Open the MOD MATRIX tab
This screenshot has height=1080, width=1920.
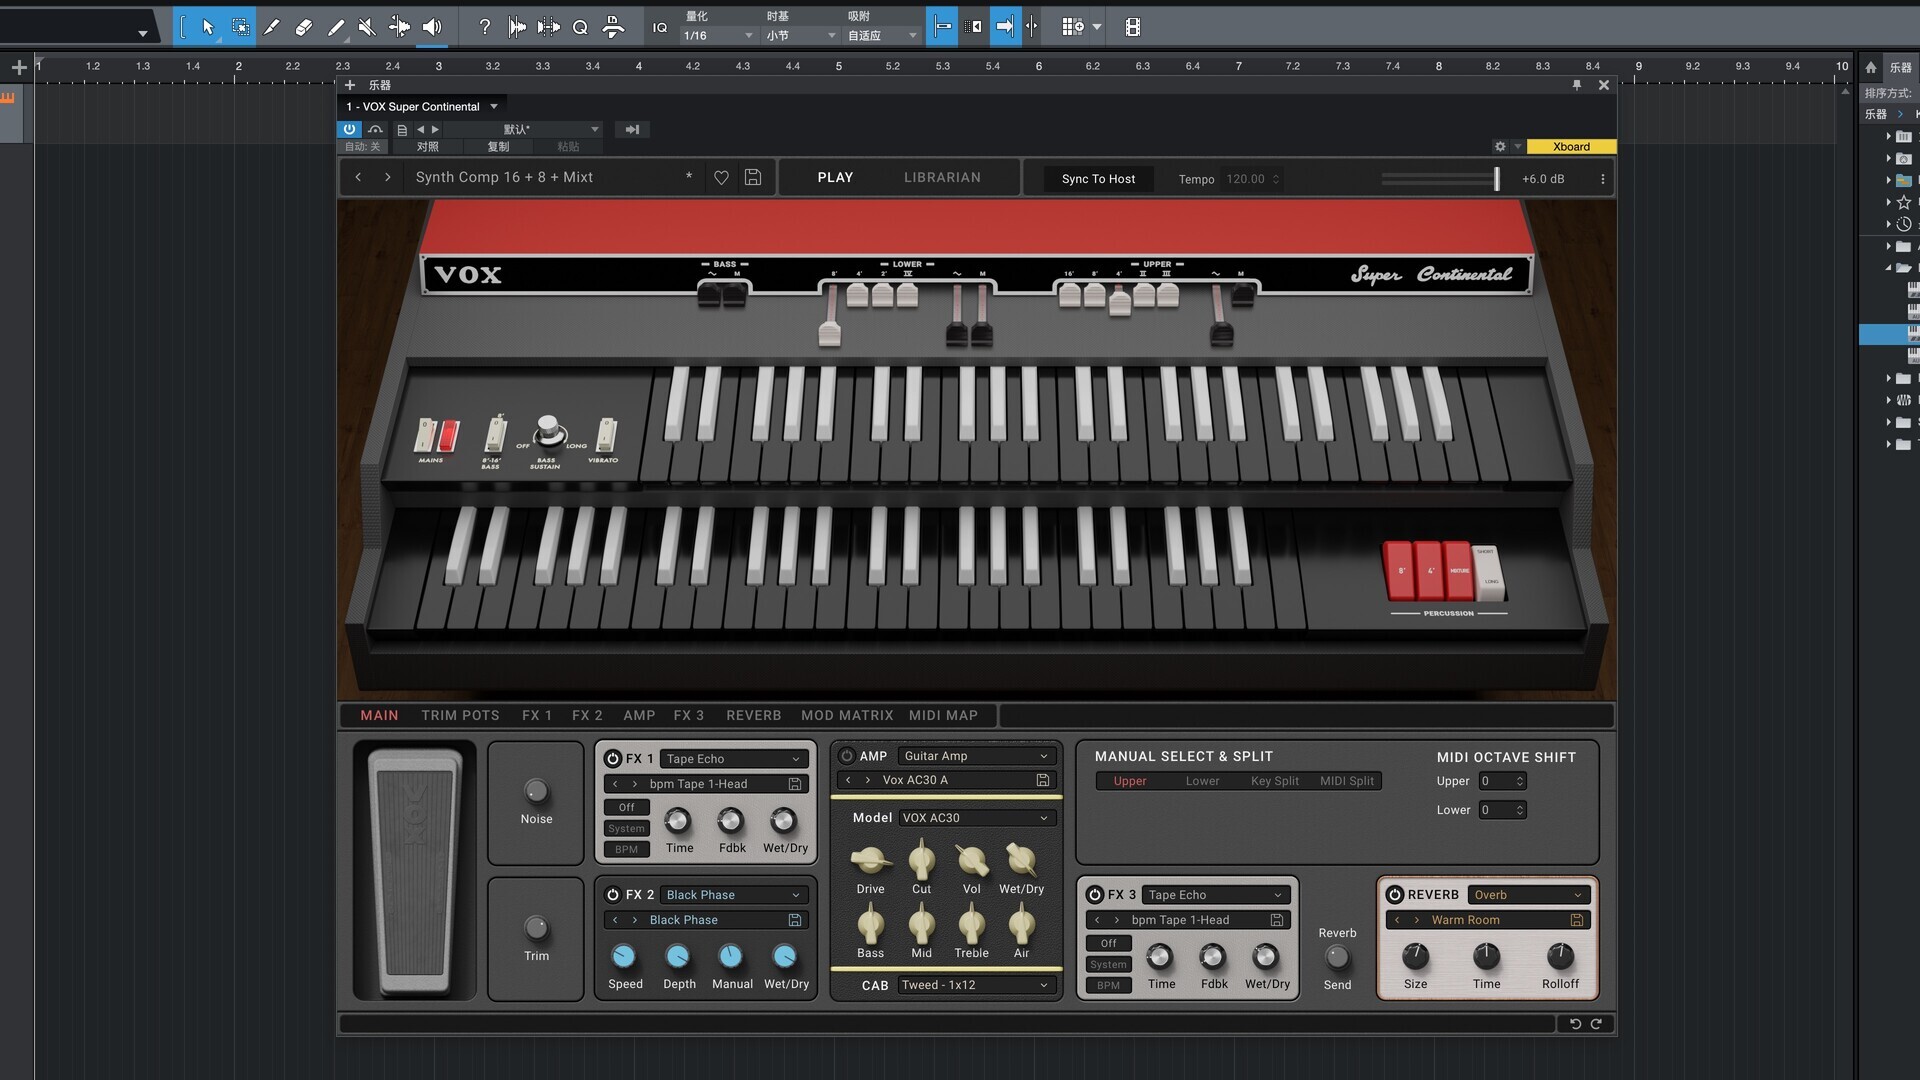847,715
